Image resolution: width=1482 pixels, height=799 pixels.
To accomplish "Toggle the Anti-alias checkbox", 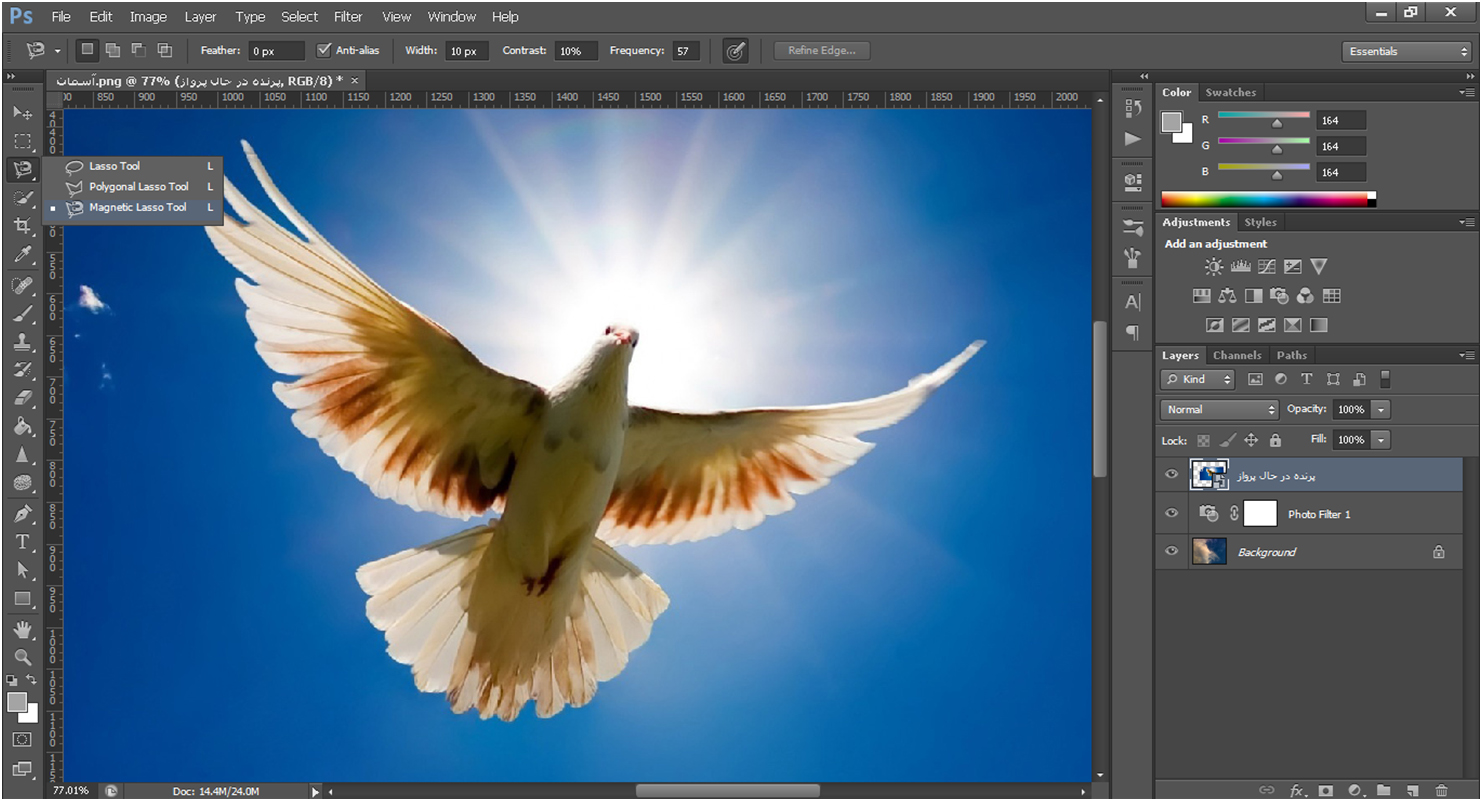I will (x=323, y=50).
